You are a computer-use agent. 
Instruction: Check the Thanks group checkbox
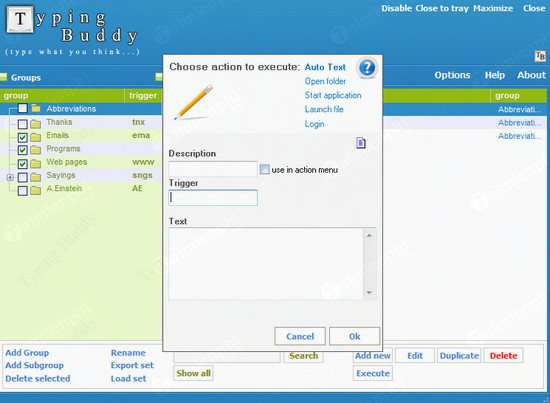click(22, 124)
